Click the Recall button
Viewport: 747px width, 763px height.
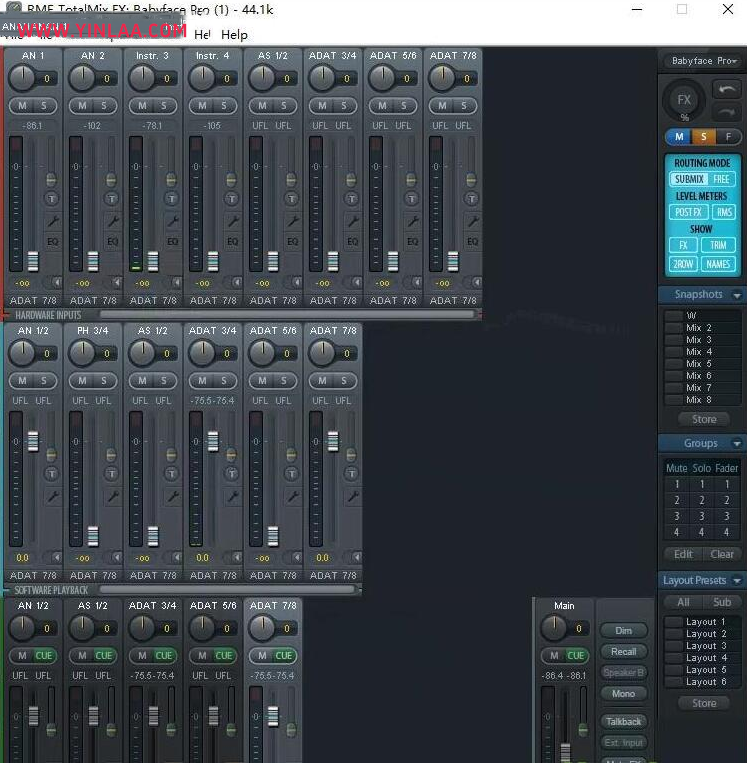[x=623, y=652]
